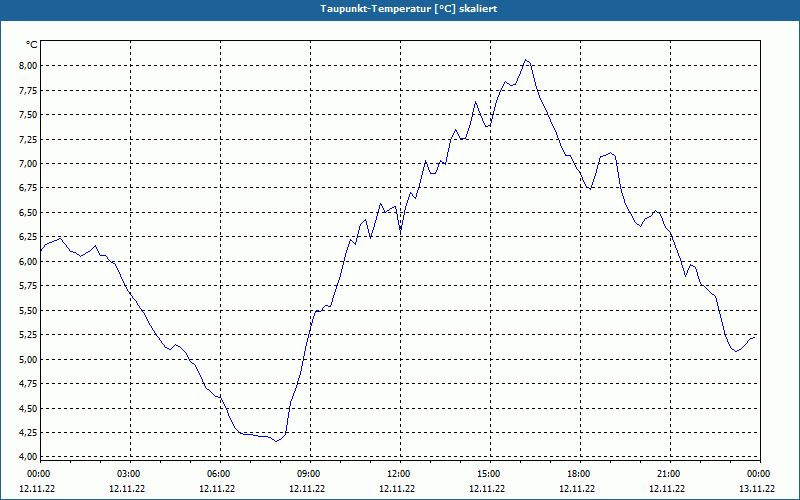Click the 00:00 label above 13.11.22

759,473
